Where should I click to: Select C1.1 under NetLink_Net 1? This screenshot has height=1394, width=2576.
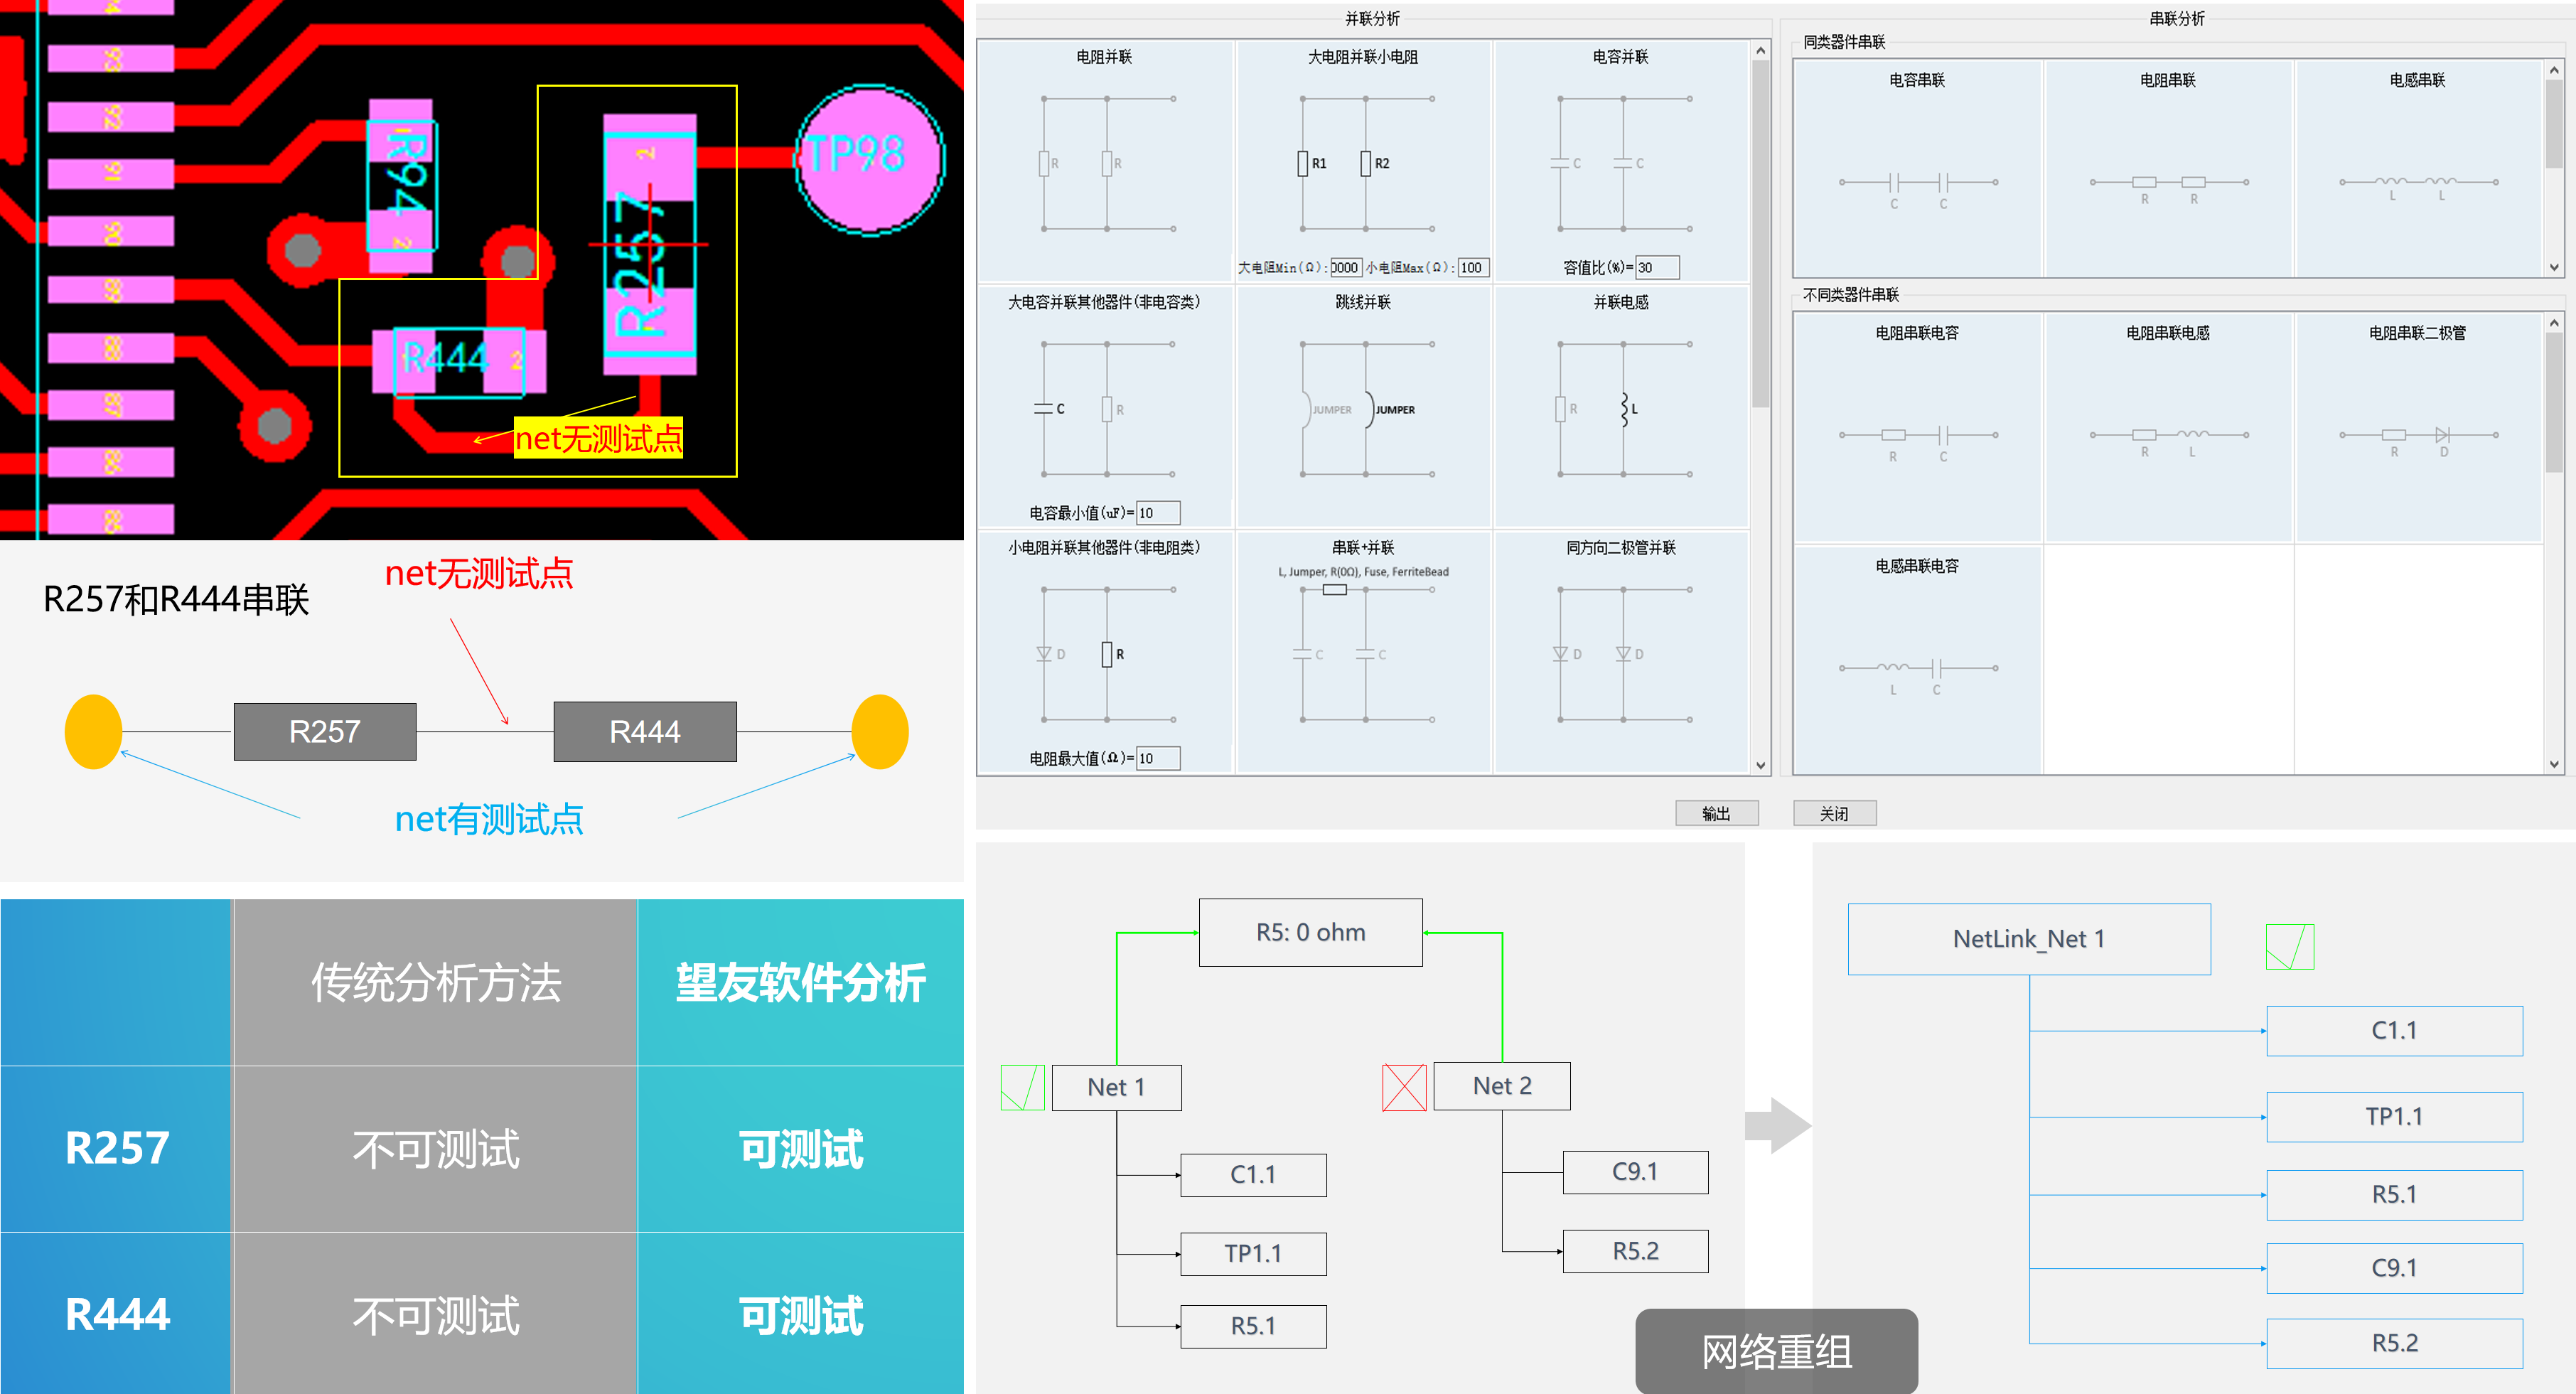2394,1031
